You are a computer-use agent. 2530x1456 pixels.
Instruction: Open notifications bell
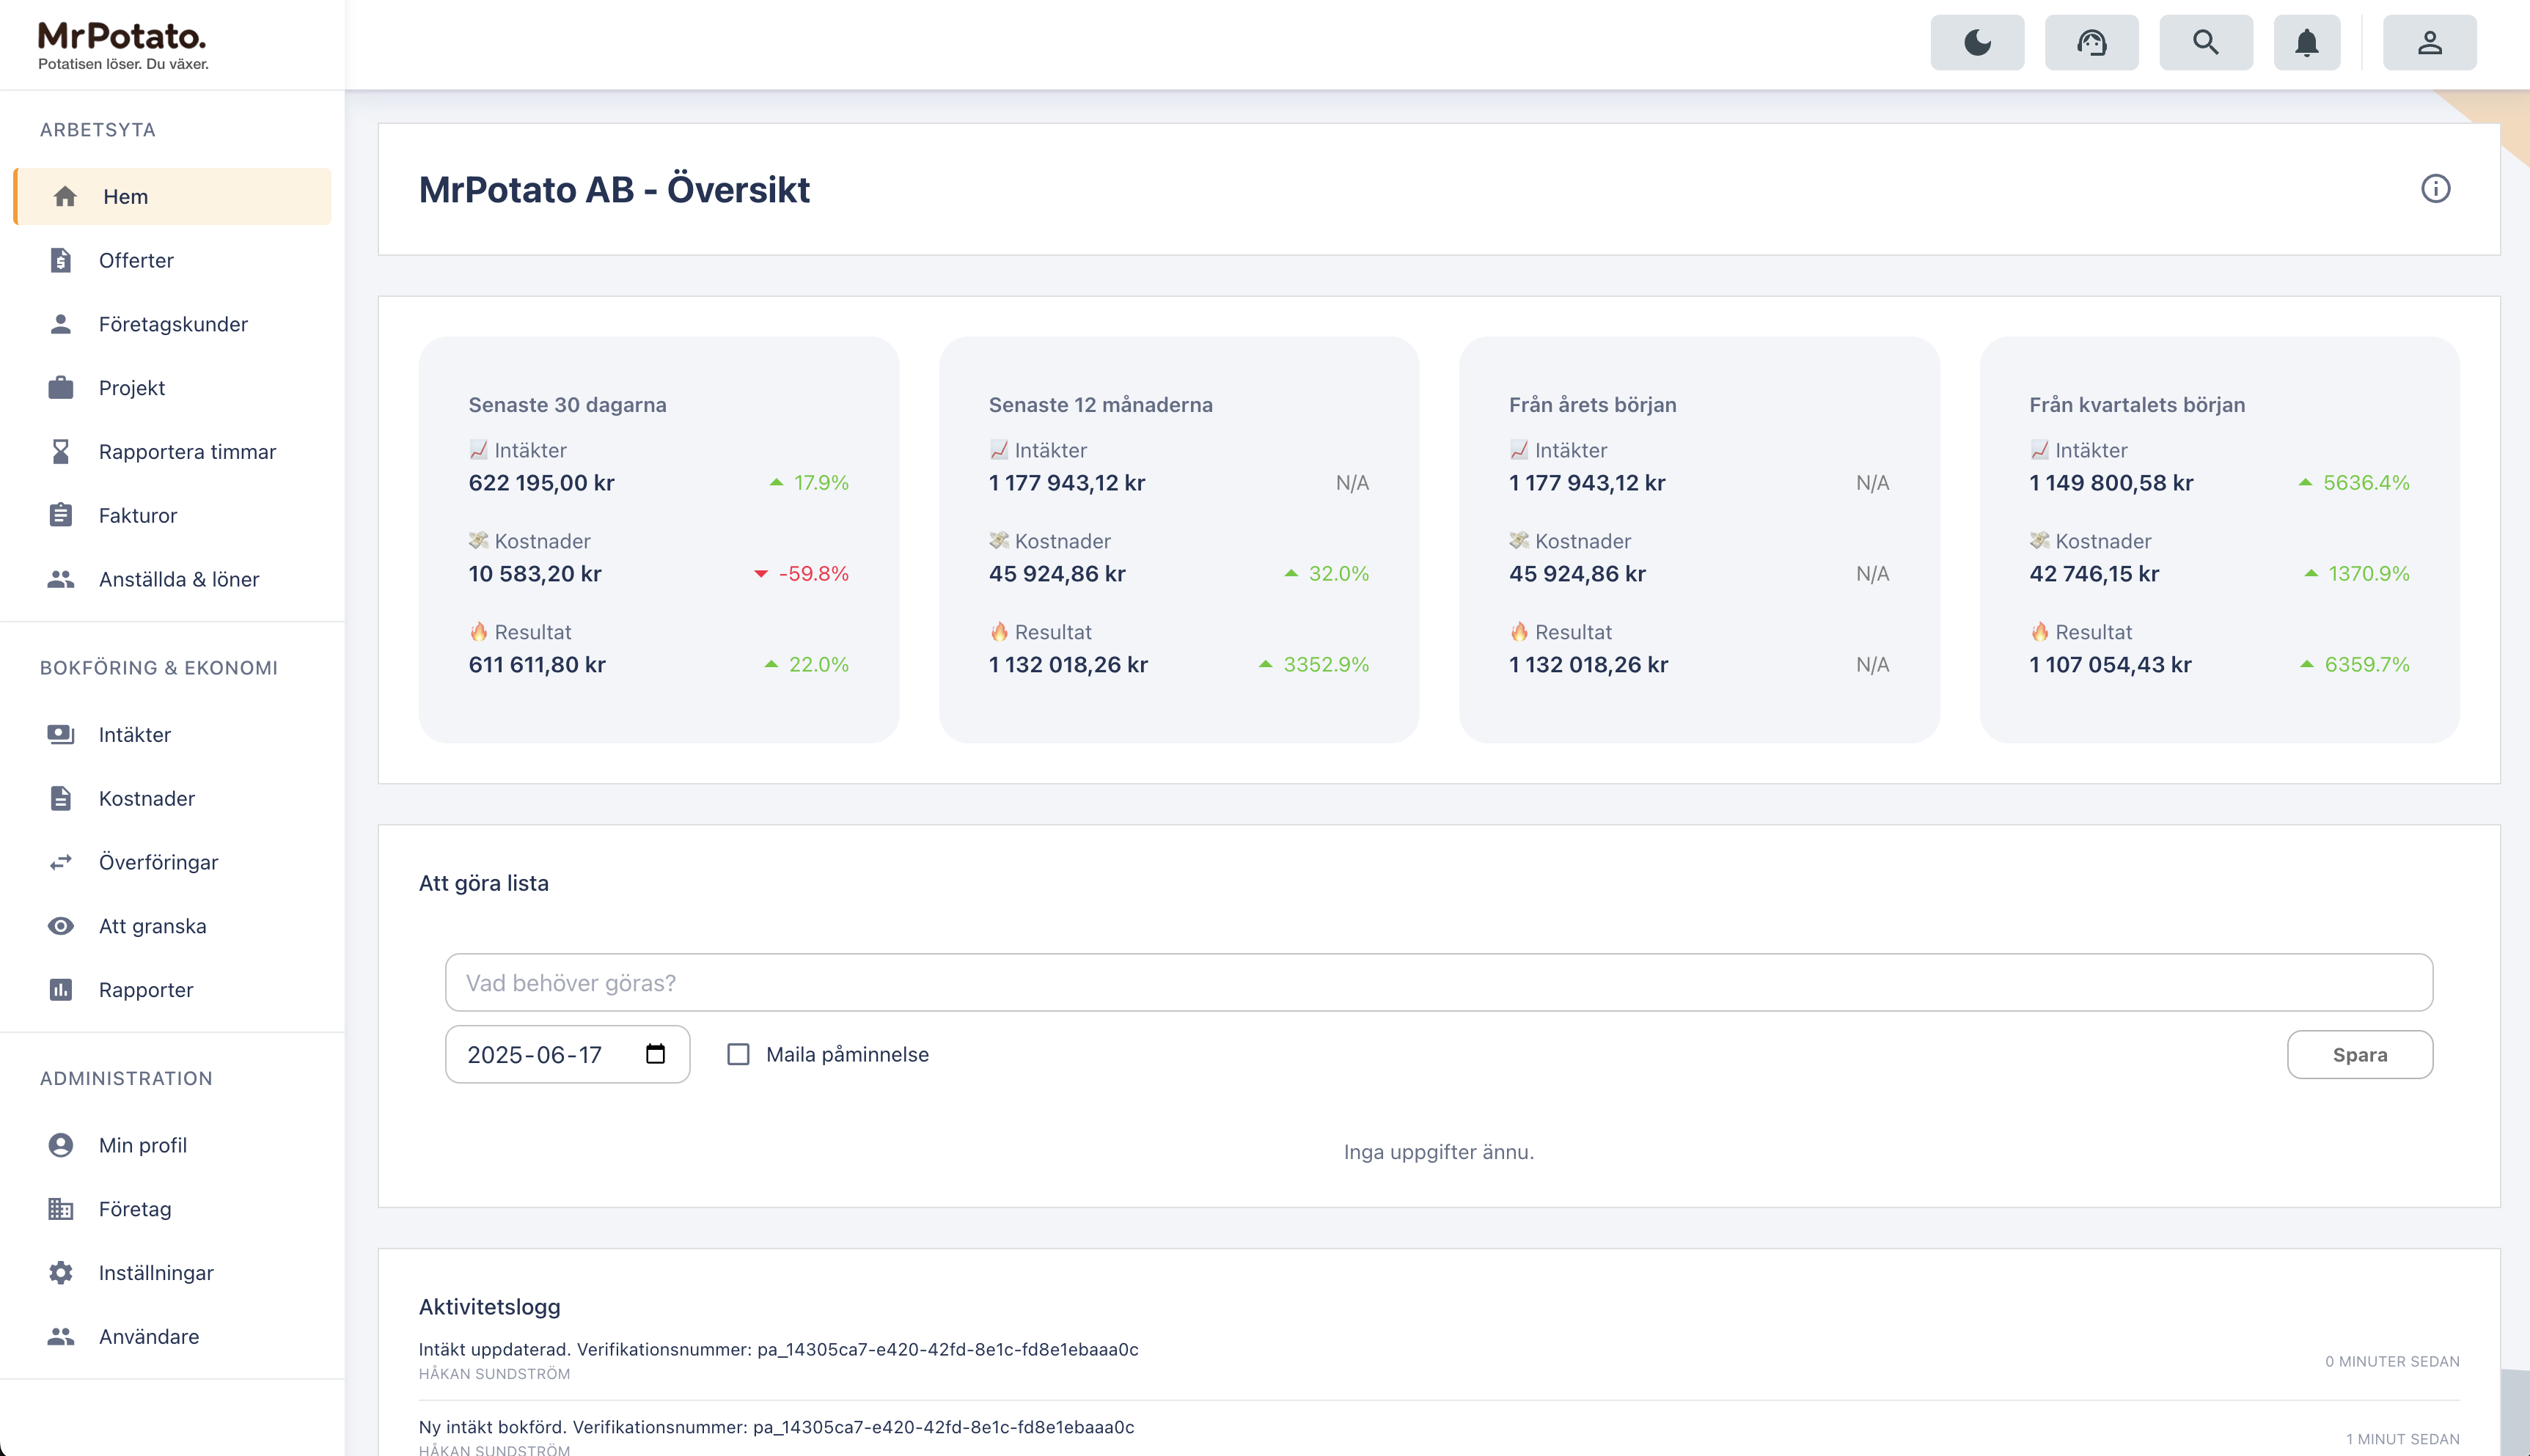tap(2306, 42)
